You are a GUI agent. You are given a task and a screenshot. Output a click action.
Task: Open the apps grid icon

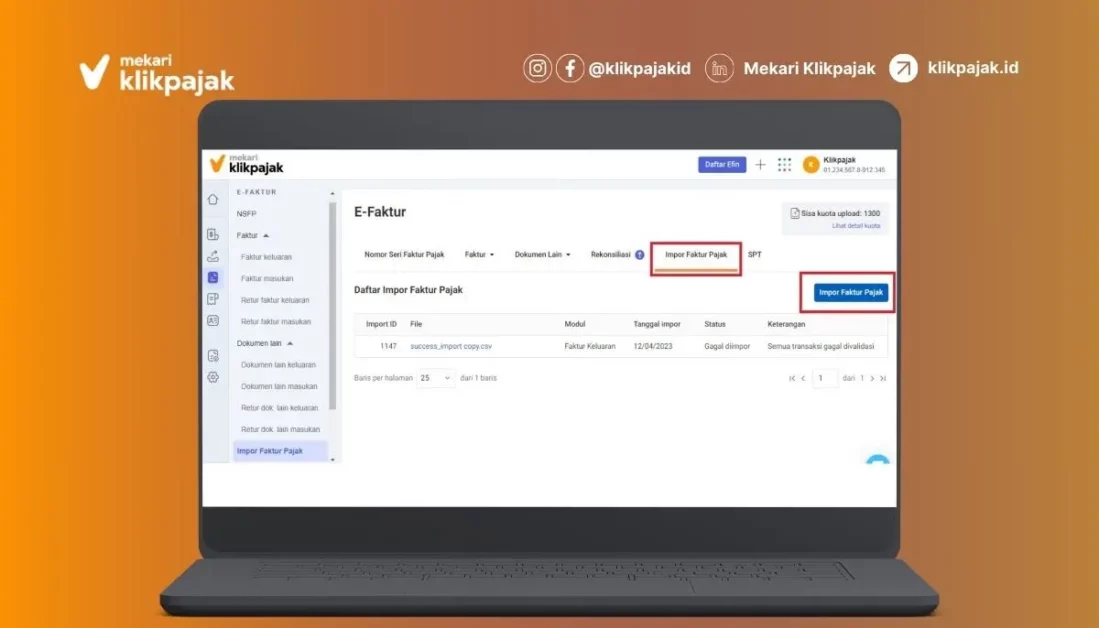pyautogui.click(x=784, y=165)
